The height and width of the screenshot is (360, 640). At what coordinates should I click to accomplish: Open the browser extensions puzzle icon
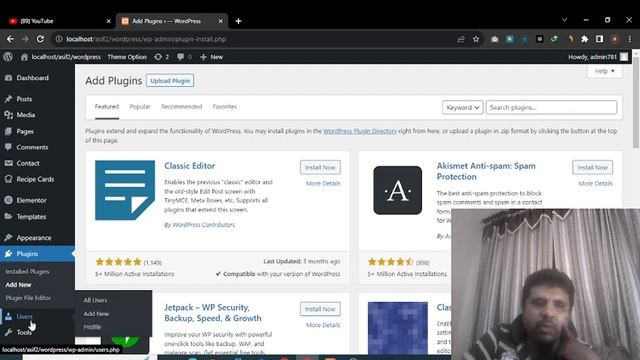[x=584, y=39]
